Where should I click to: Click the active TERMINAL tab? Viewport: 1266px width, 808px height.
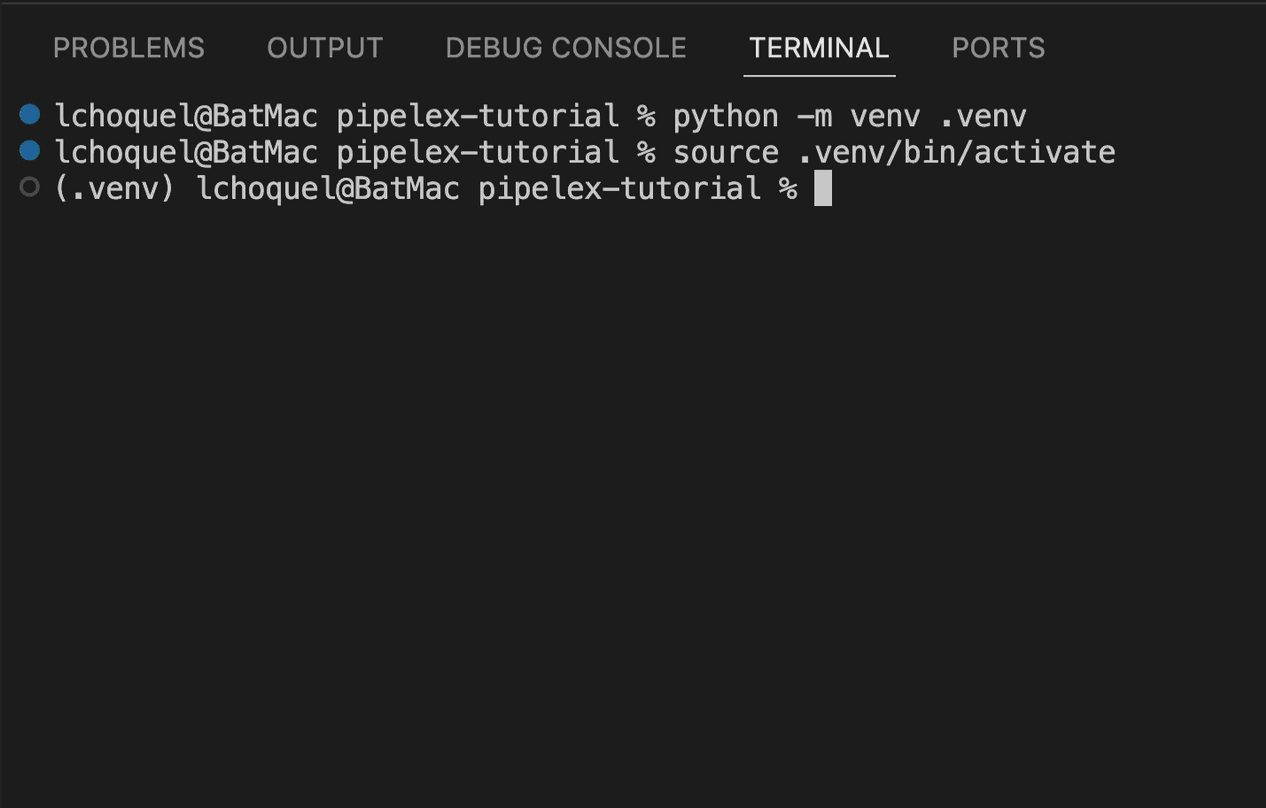(818, 47)
